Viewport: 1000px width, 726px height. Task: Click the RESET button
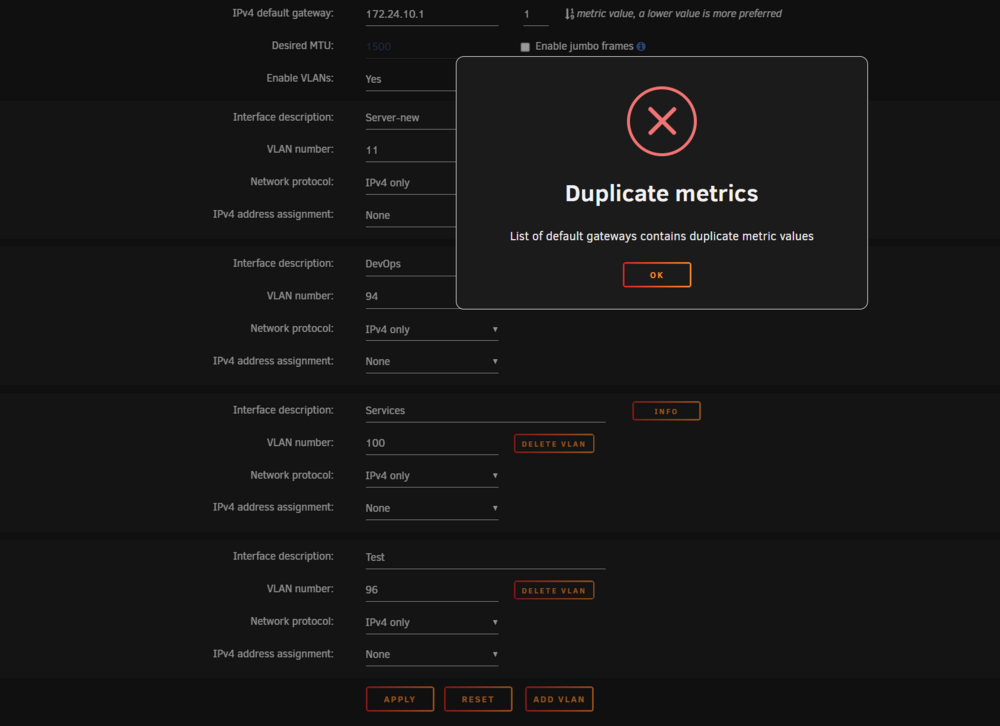[x=478, y=699]
